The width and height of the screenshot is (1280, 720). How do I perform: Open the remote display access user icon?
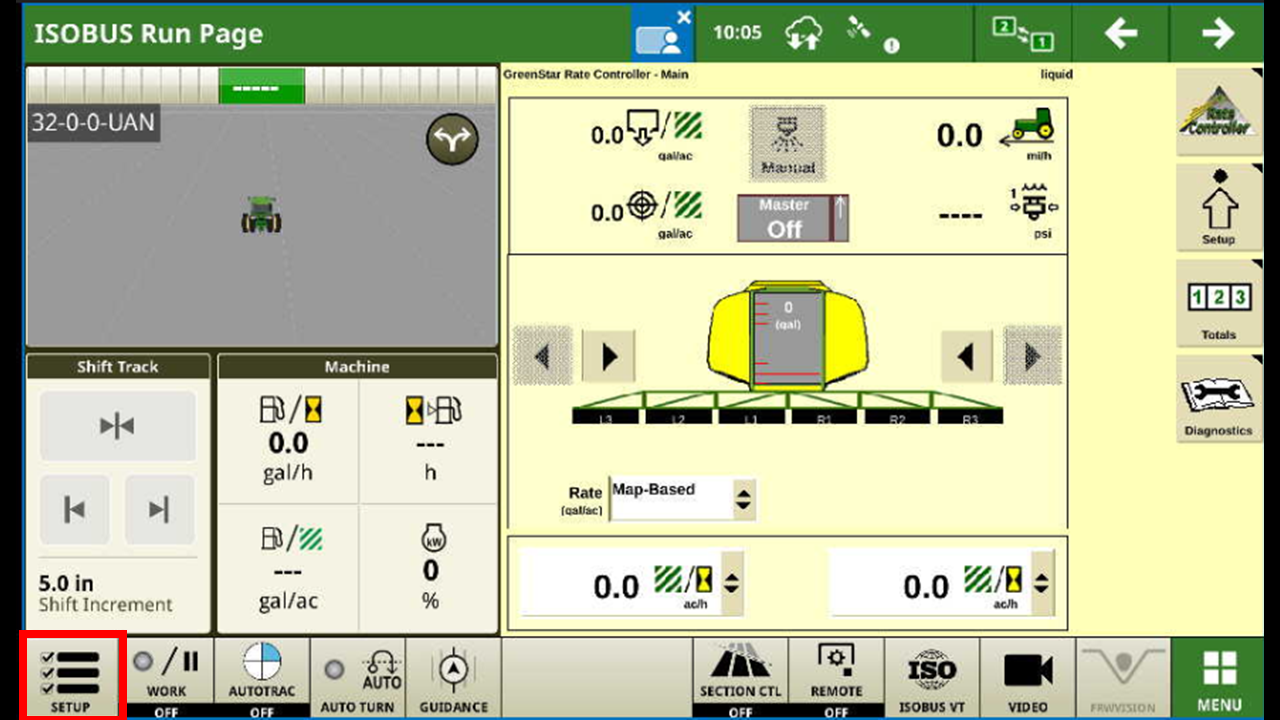click(x=663, y=33)
